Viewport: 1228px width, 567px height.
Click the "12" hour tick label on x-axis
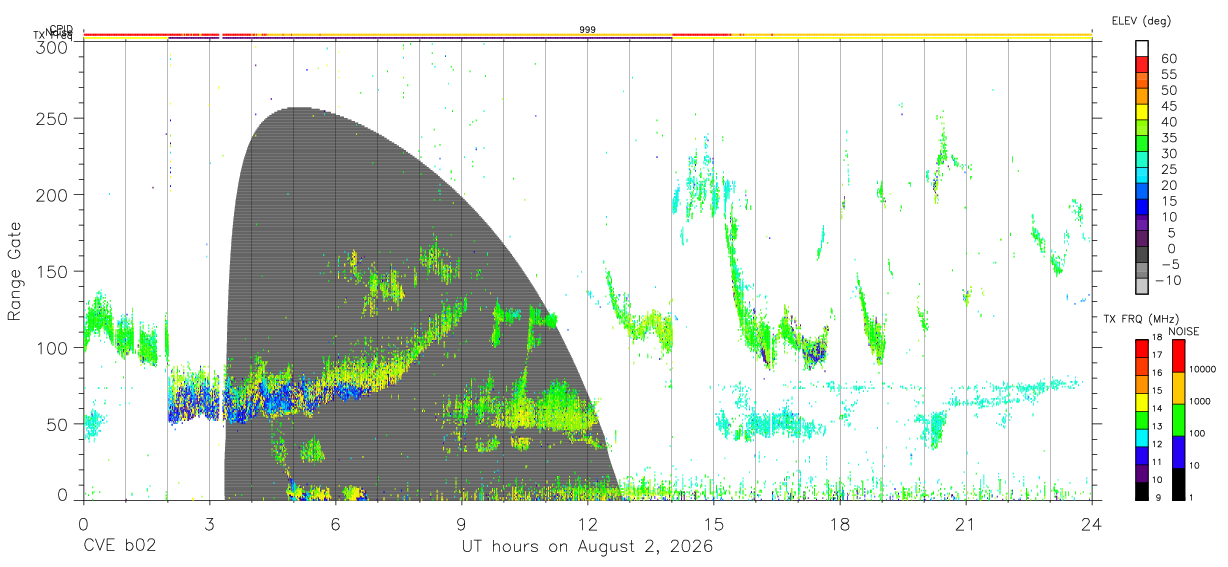tap(587, 524)
